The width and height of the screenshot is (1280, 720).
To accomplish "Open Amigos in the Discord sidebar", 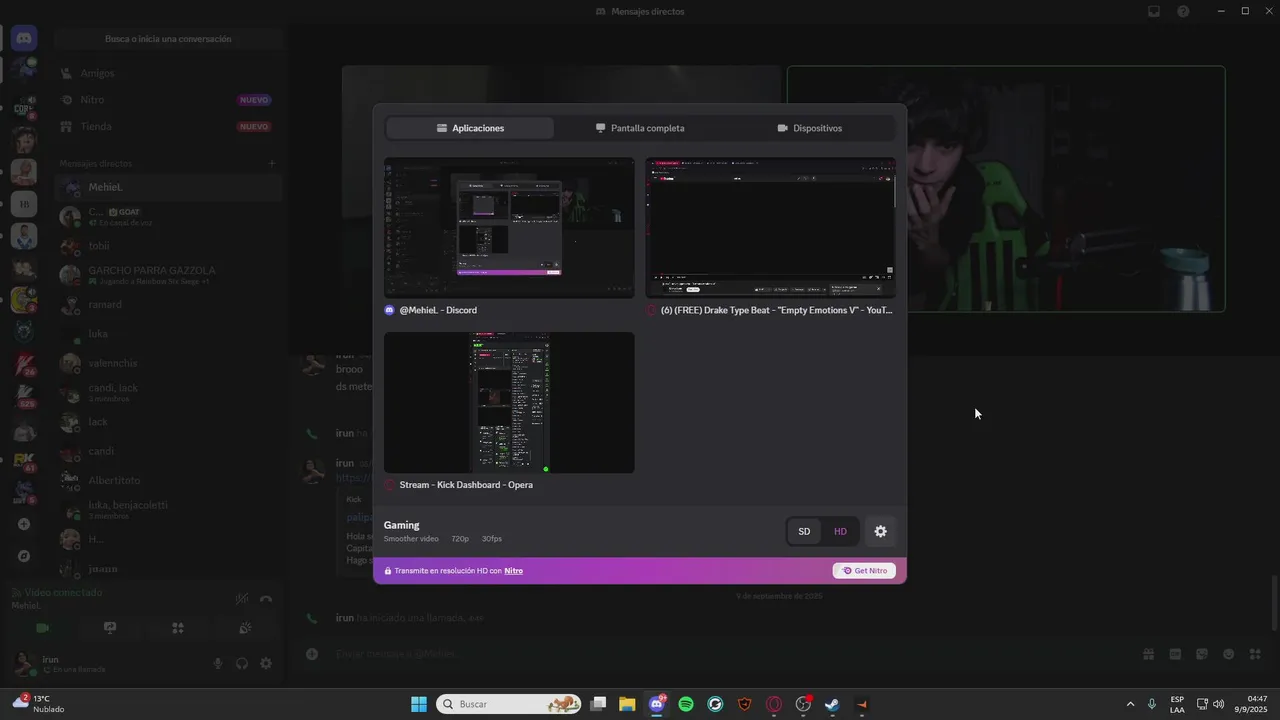I will tap(168, 73).
